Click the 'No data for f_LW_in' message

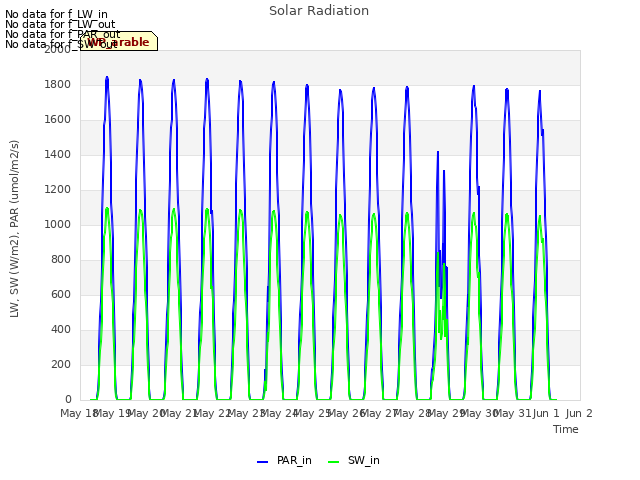point(56,14)
